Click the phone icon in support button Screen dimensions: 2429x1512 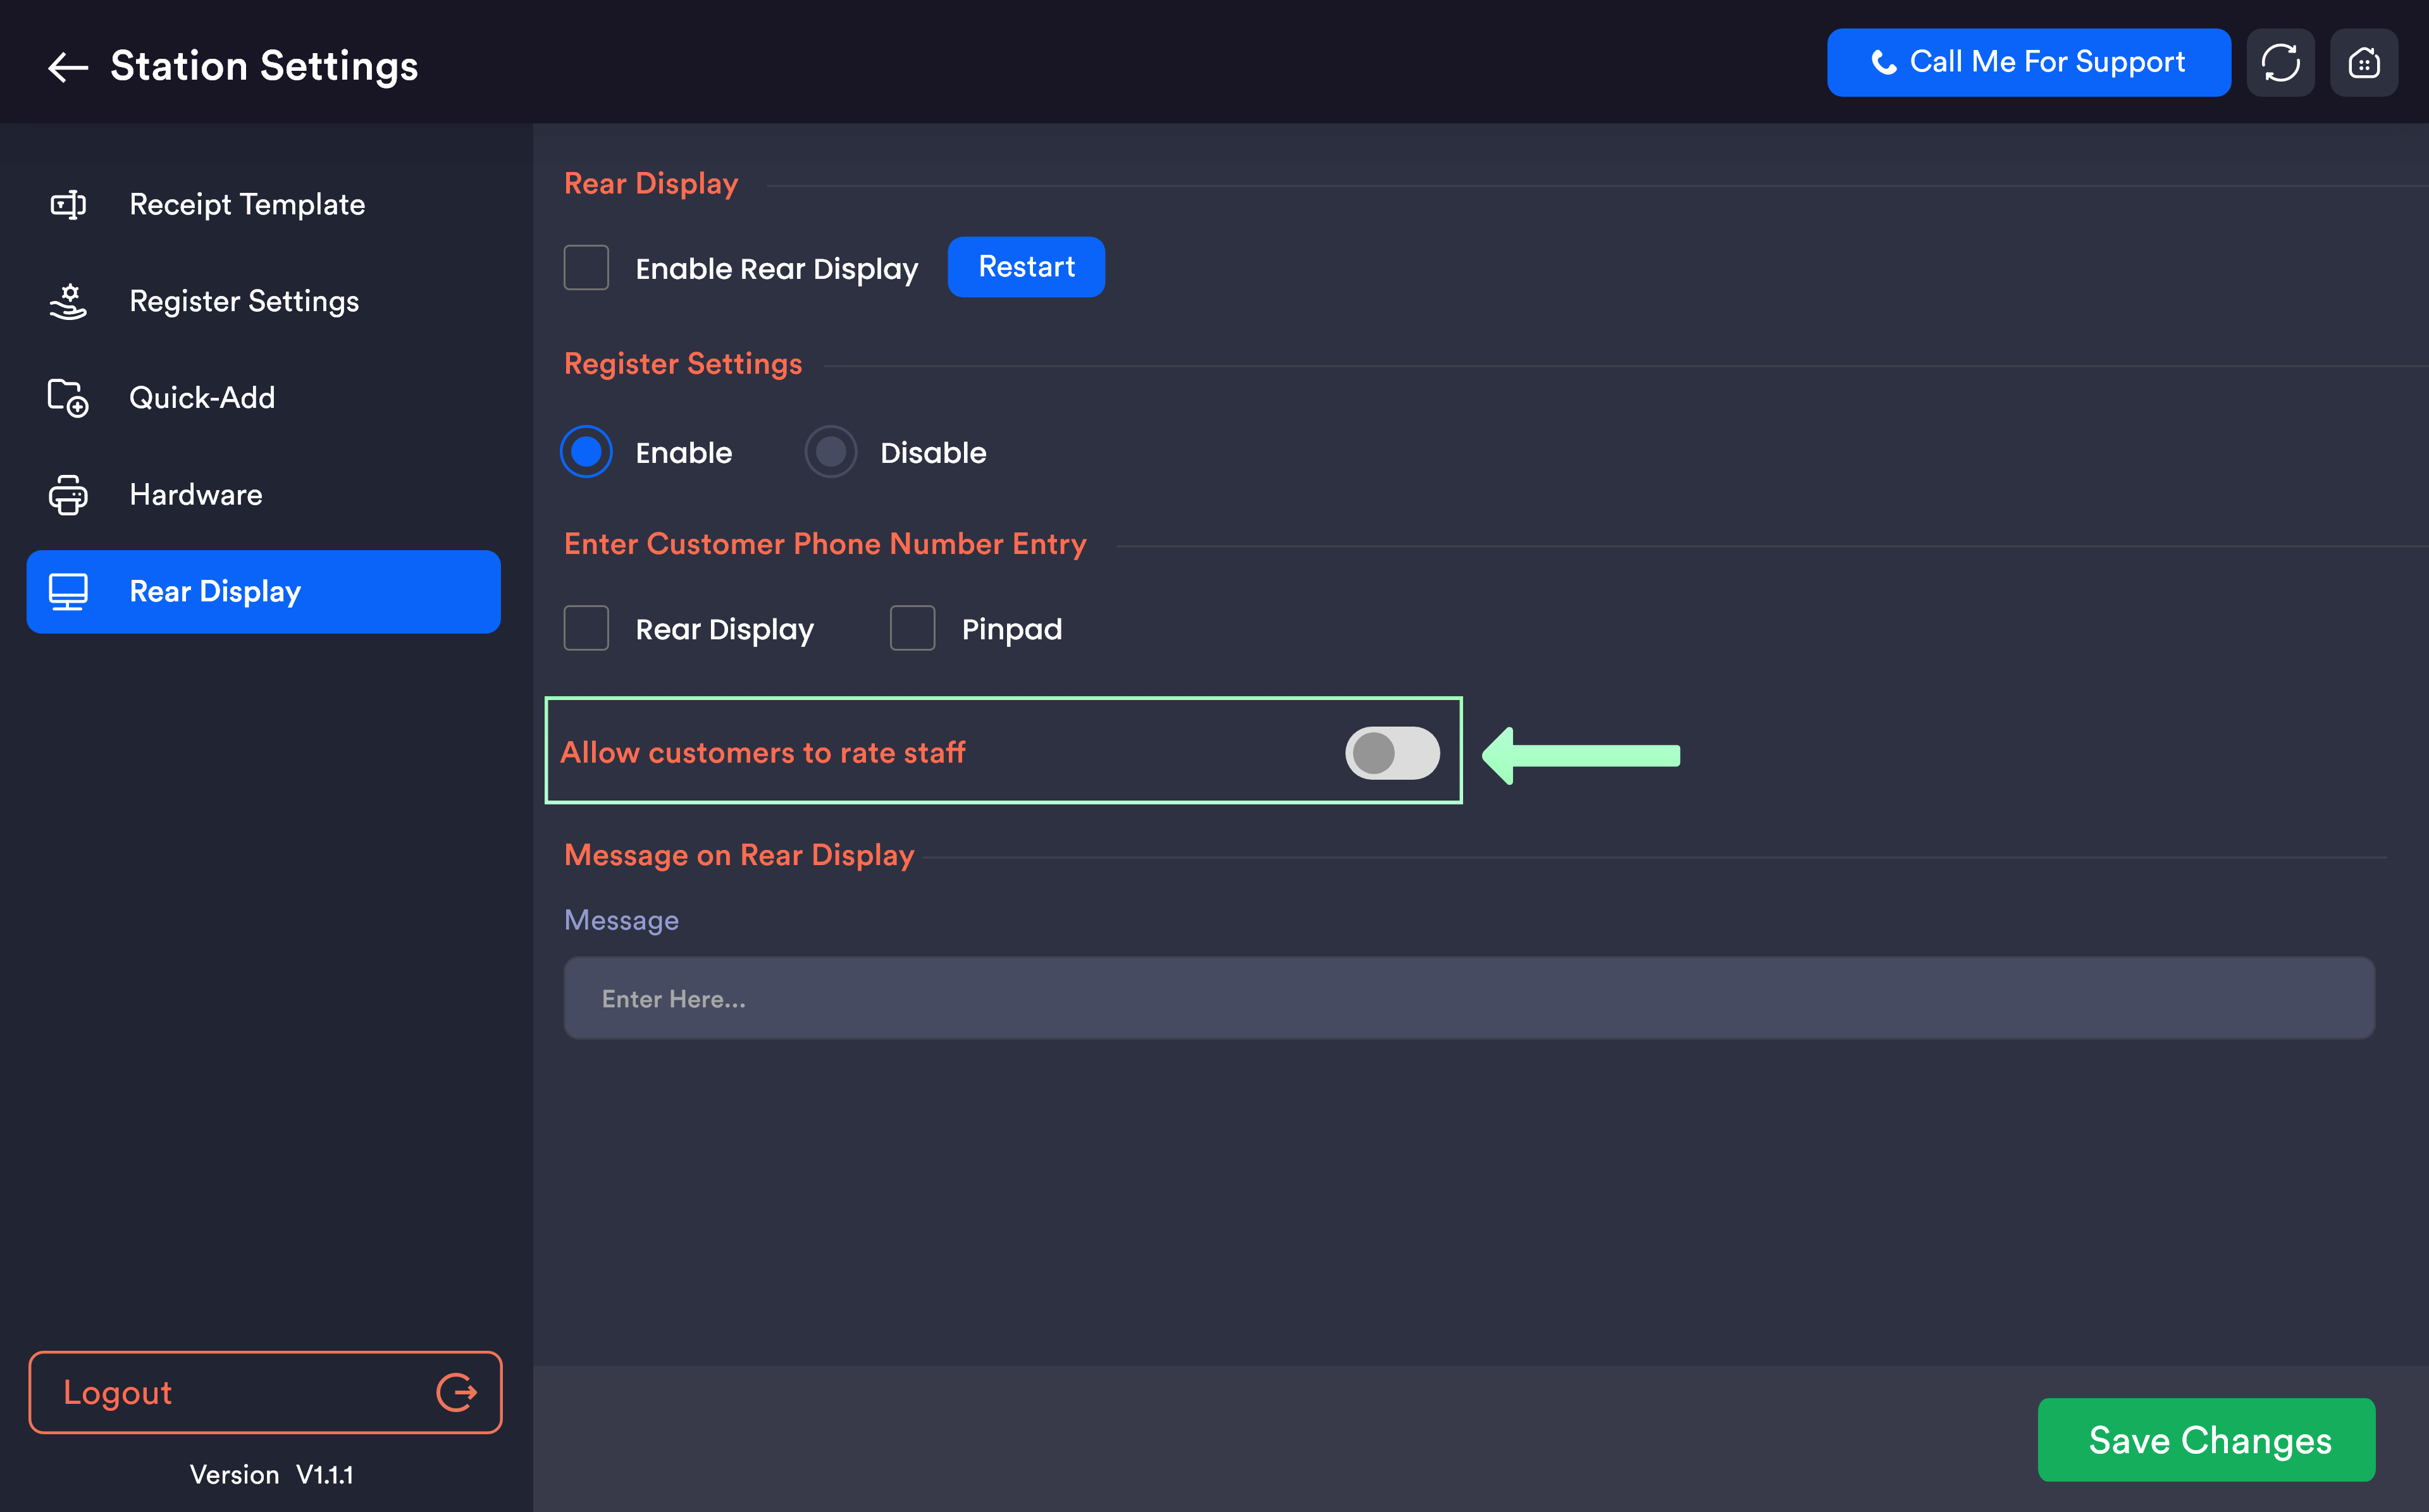click(1883, 63)
